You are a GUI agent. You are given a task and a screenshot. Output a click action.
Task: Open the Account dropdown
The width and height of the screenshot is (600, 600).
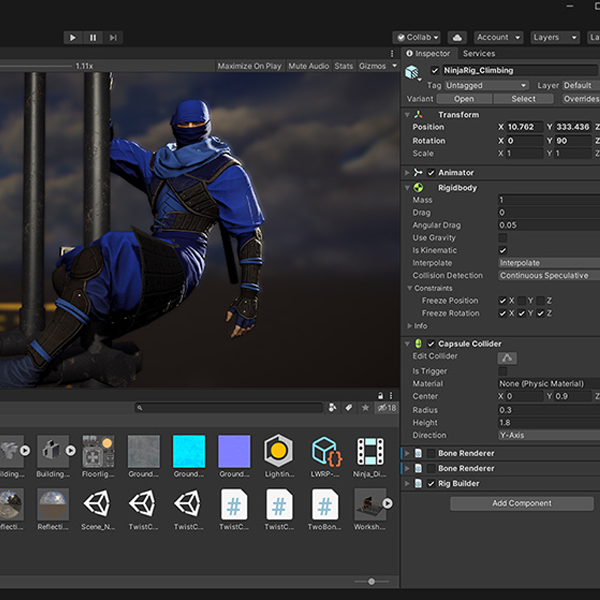tap(498, 37)
